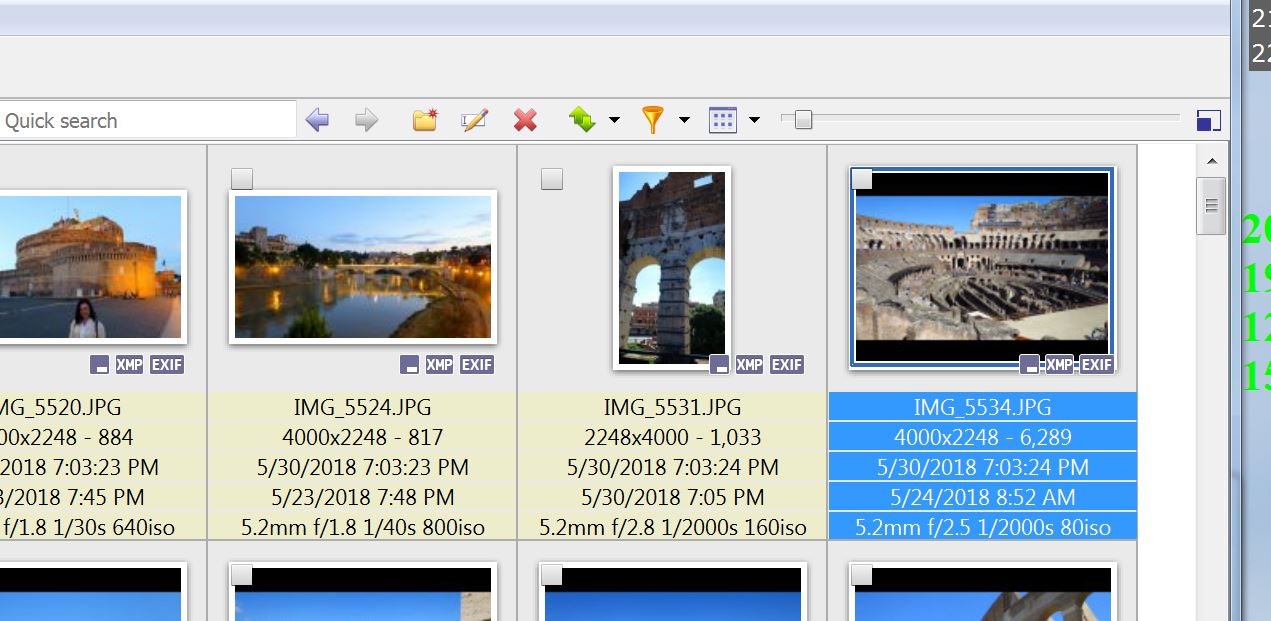The image size is (1271, 621).
Task: Click '5.2mm f/1.8 1/40s 800iso' exposure text
Action: click(x=363, y=527)
